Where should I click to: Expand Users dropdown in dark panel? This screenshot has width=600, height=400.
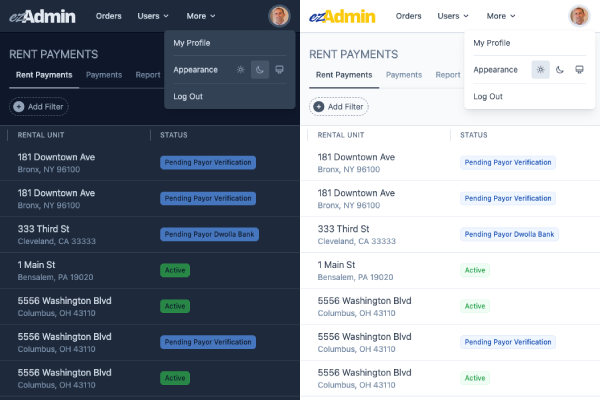click(x=153, y=16)
